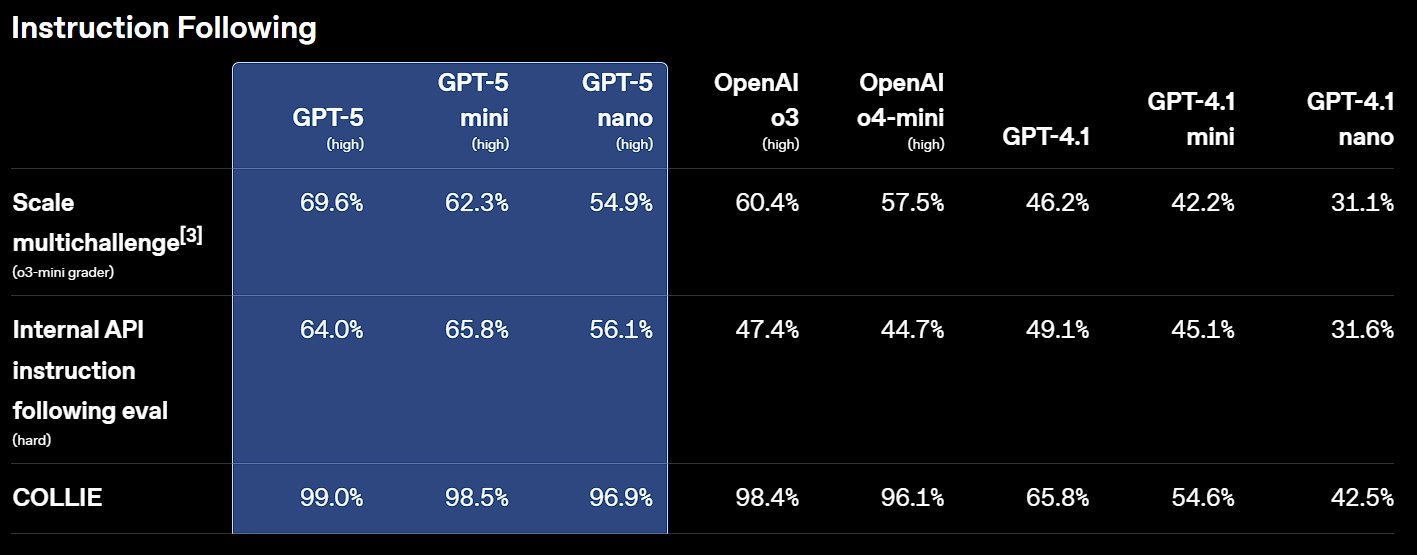Click the OpenAI o4-mini column header
This screenshot has width=1417, height=555.
click(x=902, y=111)
